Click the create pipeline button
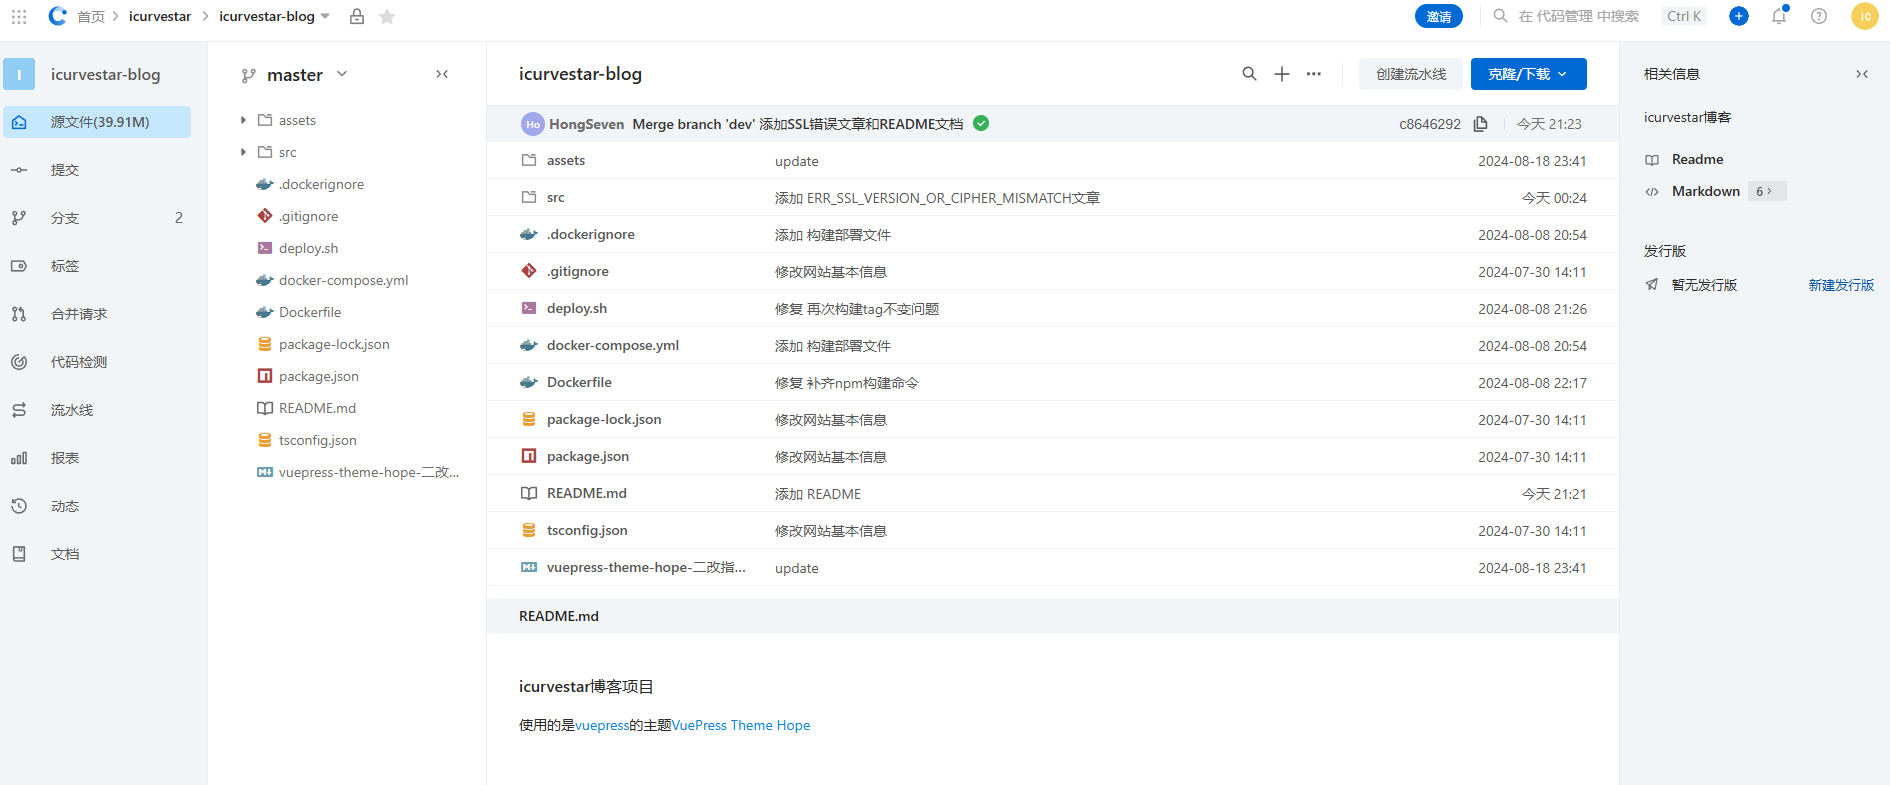The width and height of the screenshot is (1890, 785). (1410, 74)
